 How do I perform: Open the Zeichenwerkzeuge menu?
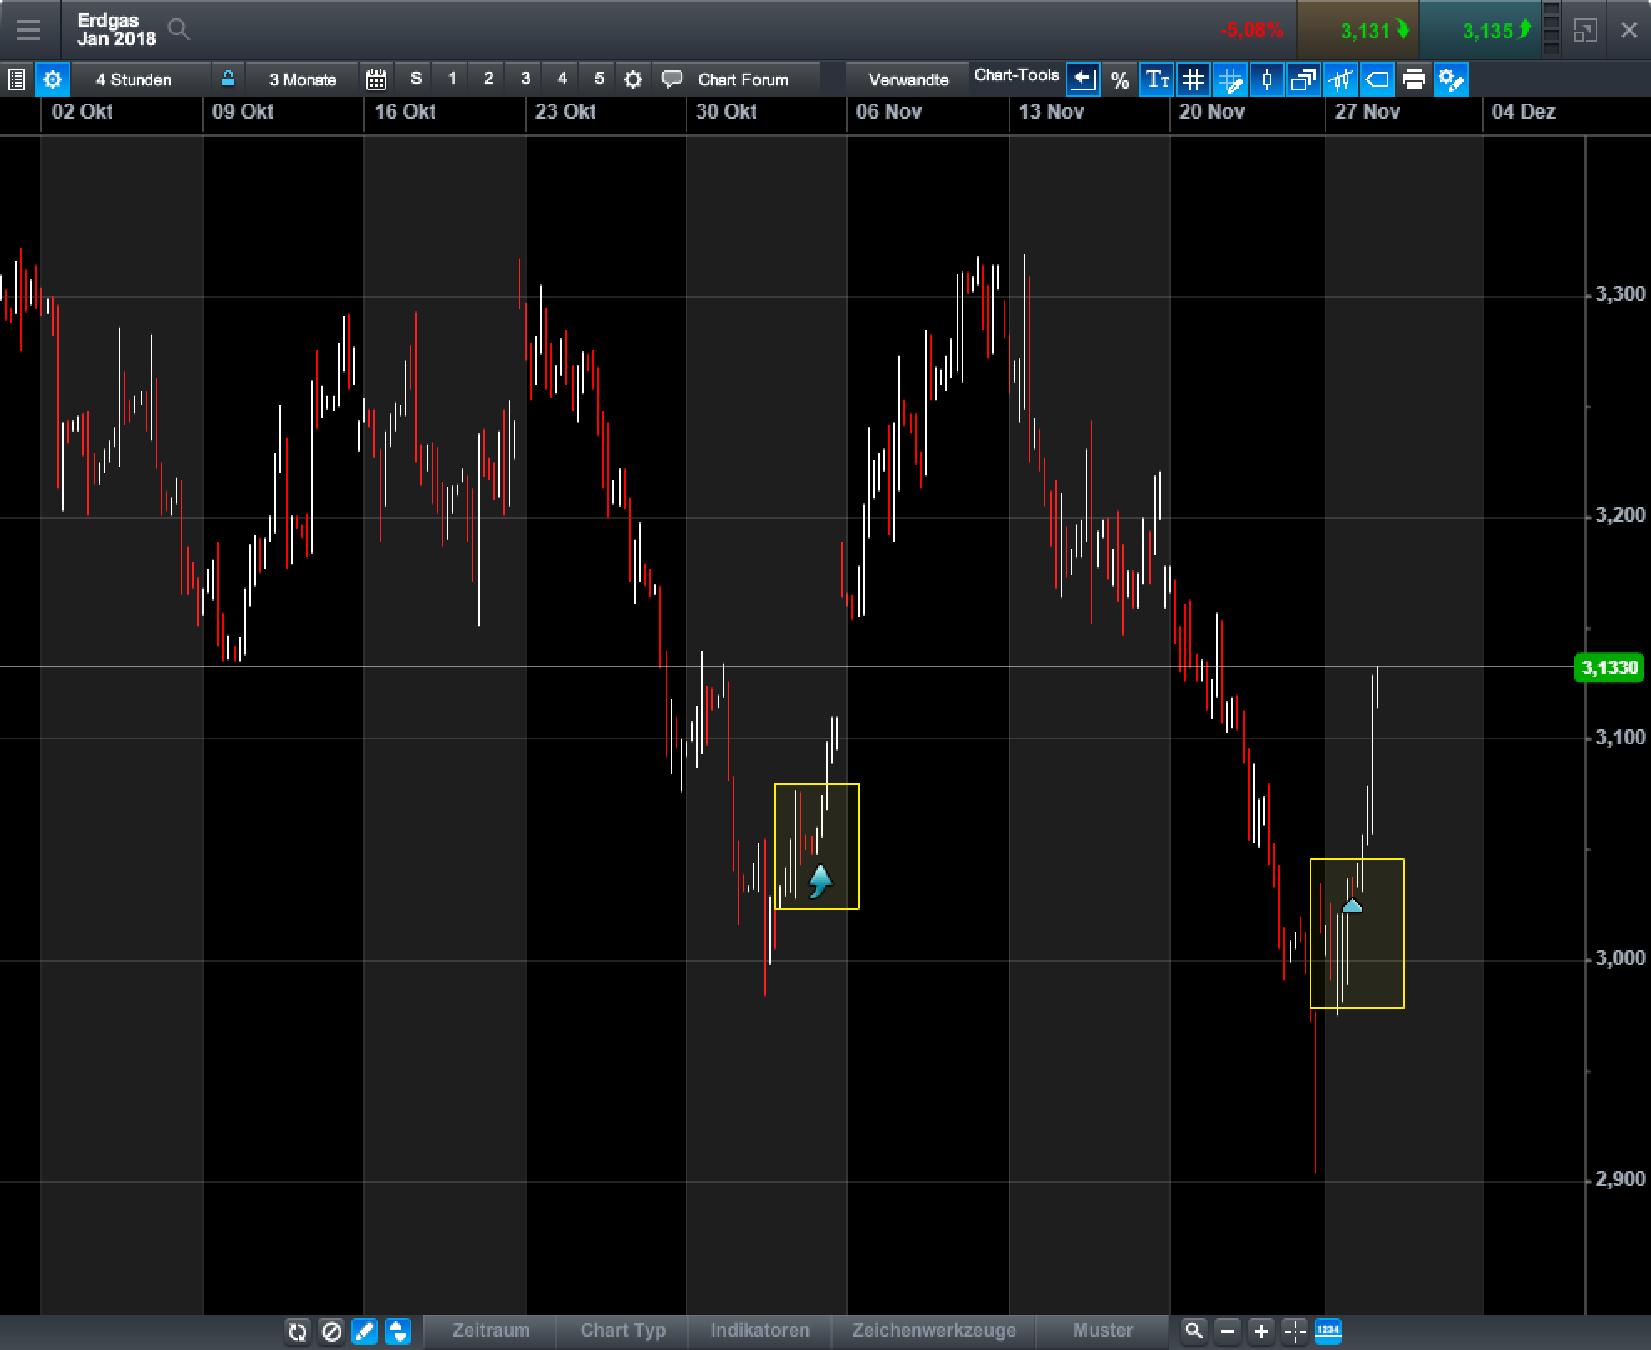click(934, 1331)
